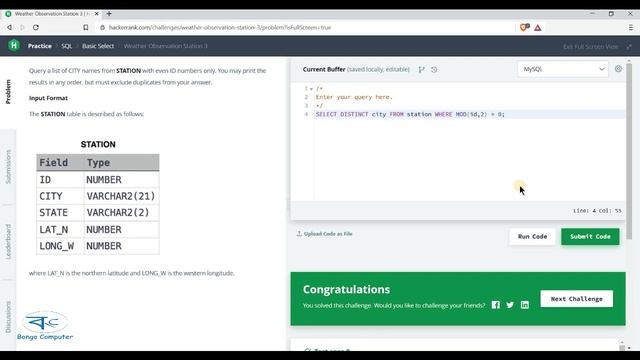Click the LONG_W field cell
640x360 pixels.
click(60, 246)
